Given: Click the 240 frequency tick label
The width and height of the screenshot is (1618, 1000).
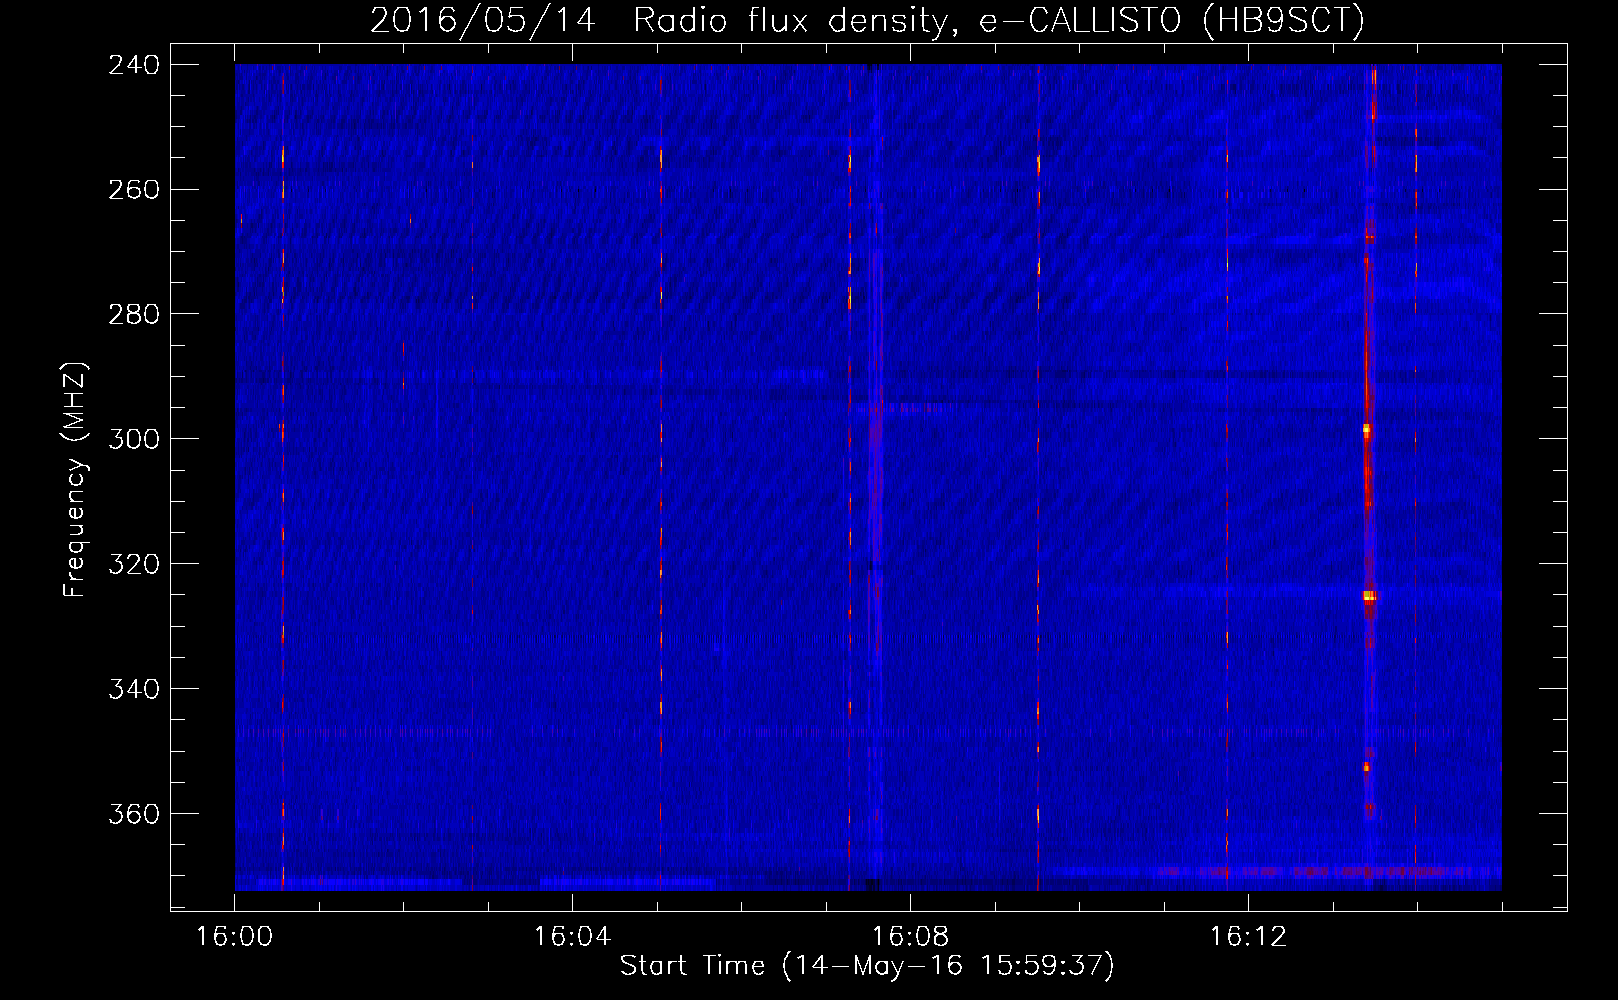Looking at the screenshot, I should (x=134, y=64).
